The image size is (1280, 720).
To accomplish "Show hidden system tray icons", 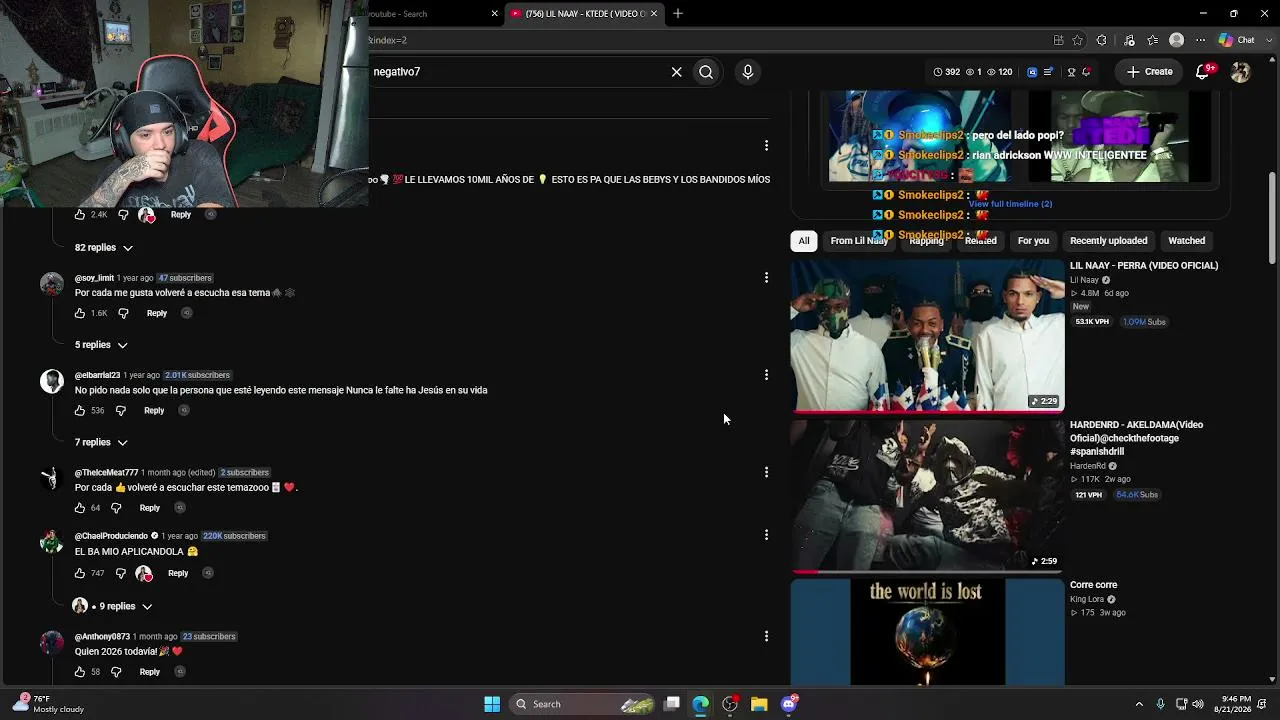I will (x=1139, y=704).
